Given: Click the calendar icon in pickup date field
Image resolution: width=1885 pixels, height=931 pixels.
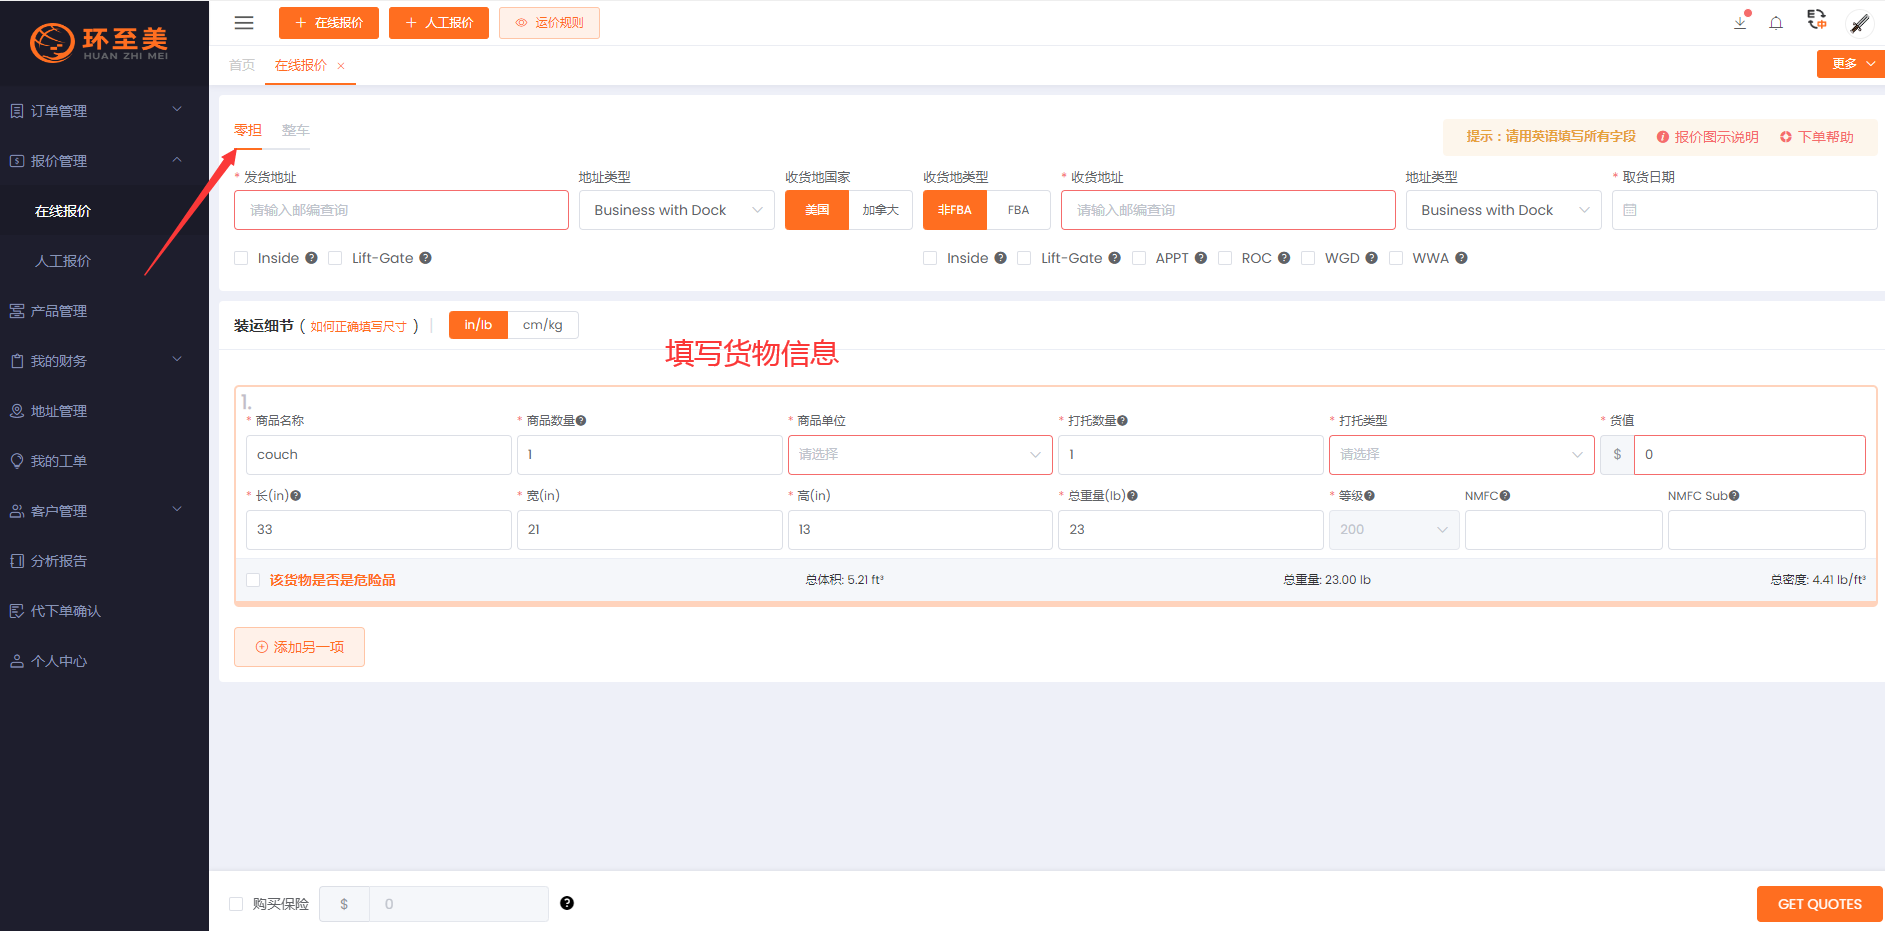Looking at the screenshot, I should click(x=1630, y=210).
